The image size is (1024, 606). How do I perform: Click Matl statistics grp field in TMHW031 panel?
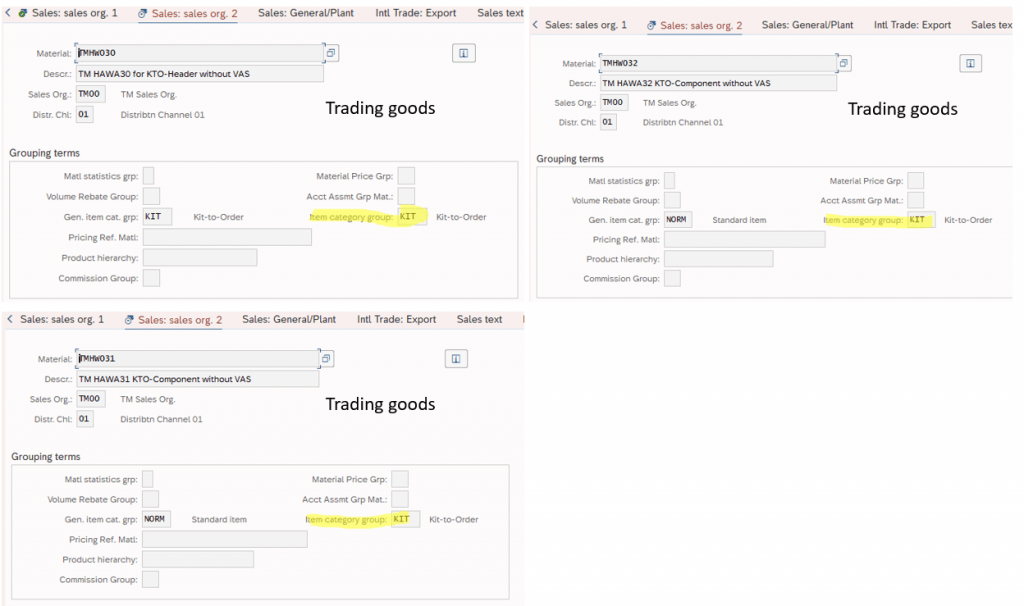point(148,479)
